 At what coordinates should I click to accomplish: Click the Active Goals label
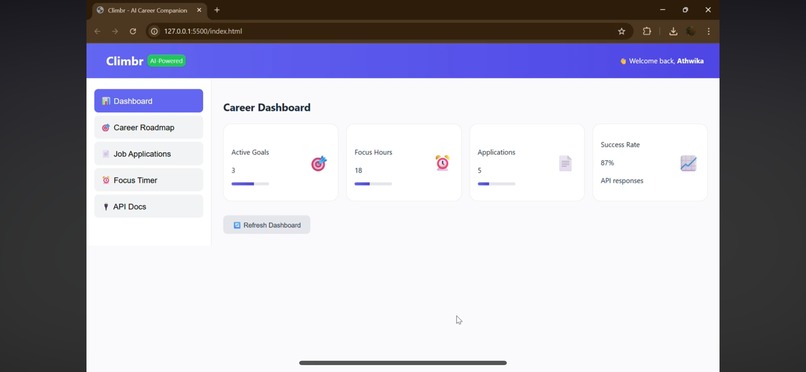tap(250, 152)
